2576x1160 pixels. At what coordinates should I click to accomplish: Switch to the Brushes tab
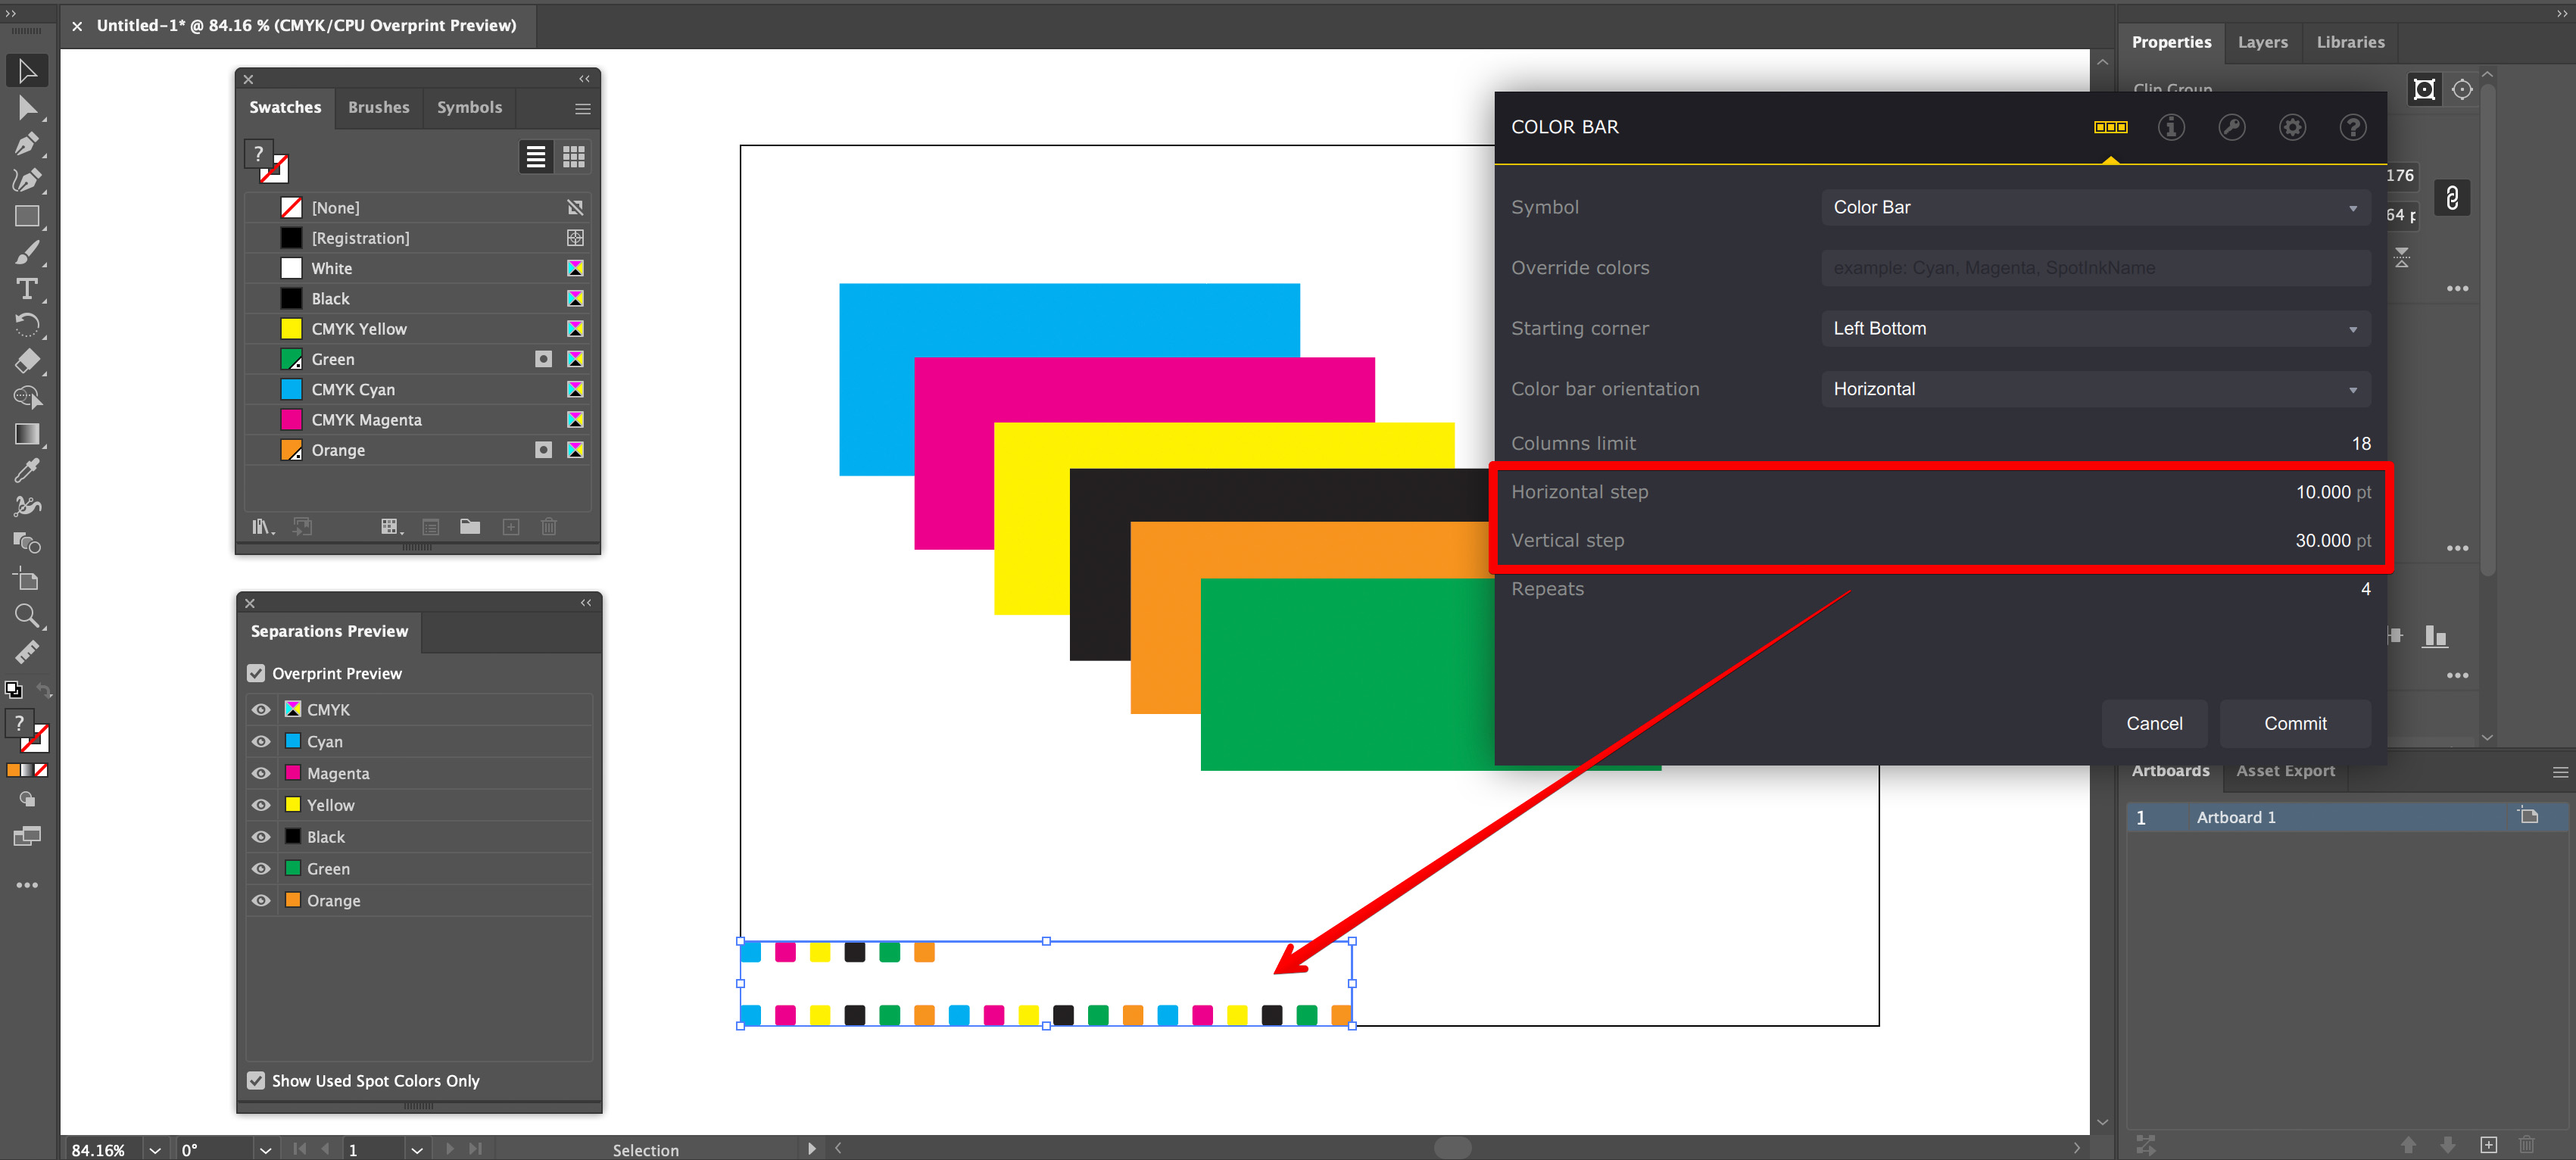tap(378, 107)
